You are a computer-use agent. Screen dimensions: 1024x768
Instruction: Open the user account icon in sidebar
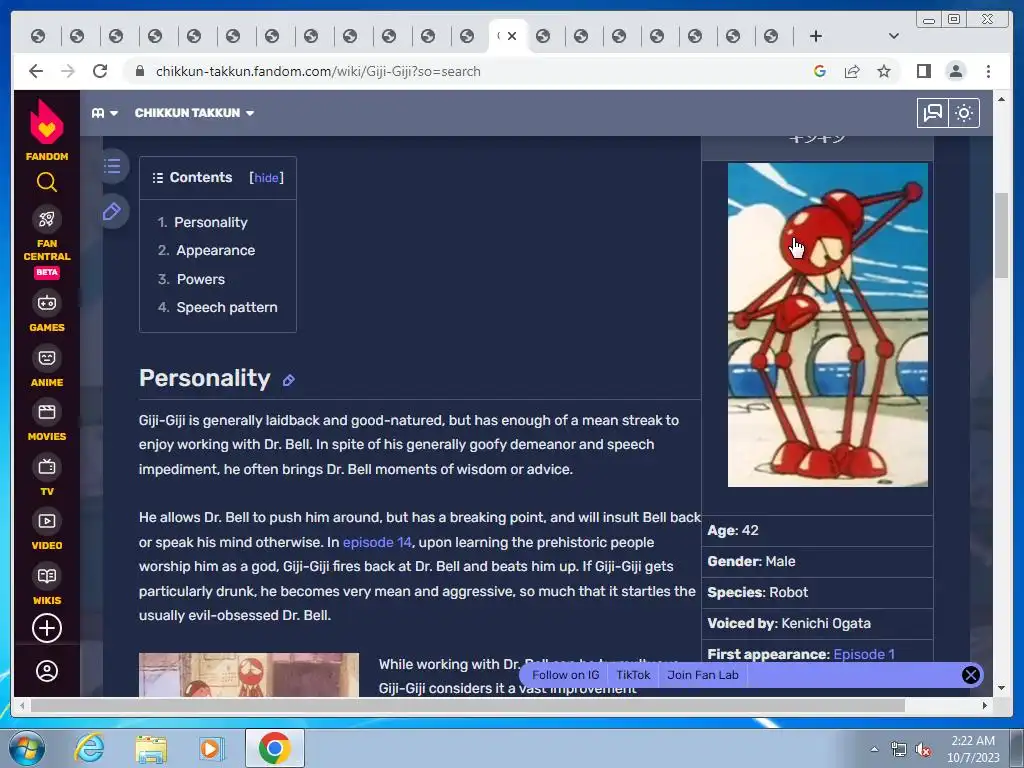pos(46,671)
